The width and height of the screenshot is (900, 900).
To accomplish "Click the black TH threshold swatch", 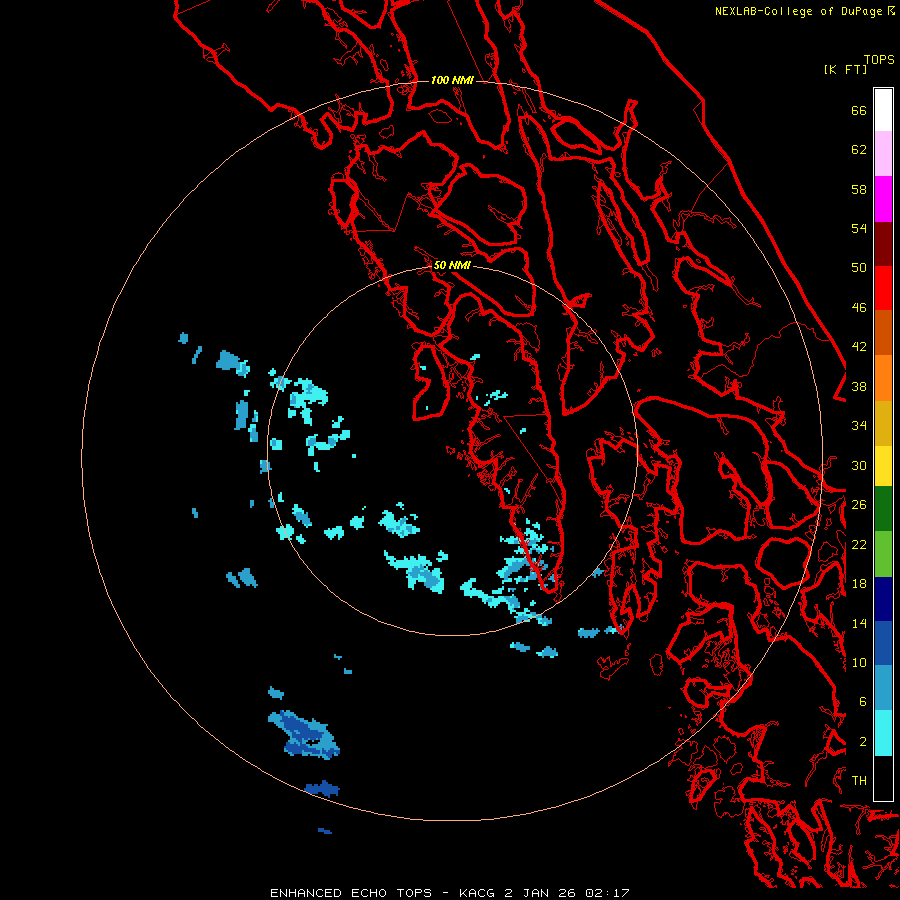I will (x=883, y=778).
